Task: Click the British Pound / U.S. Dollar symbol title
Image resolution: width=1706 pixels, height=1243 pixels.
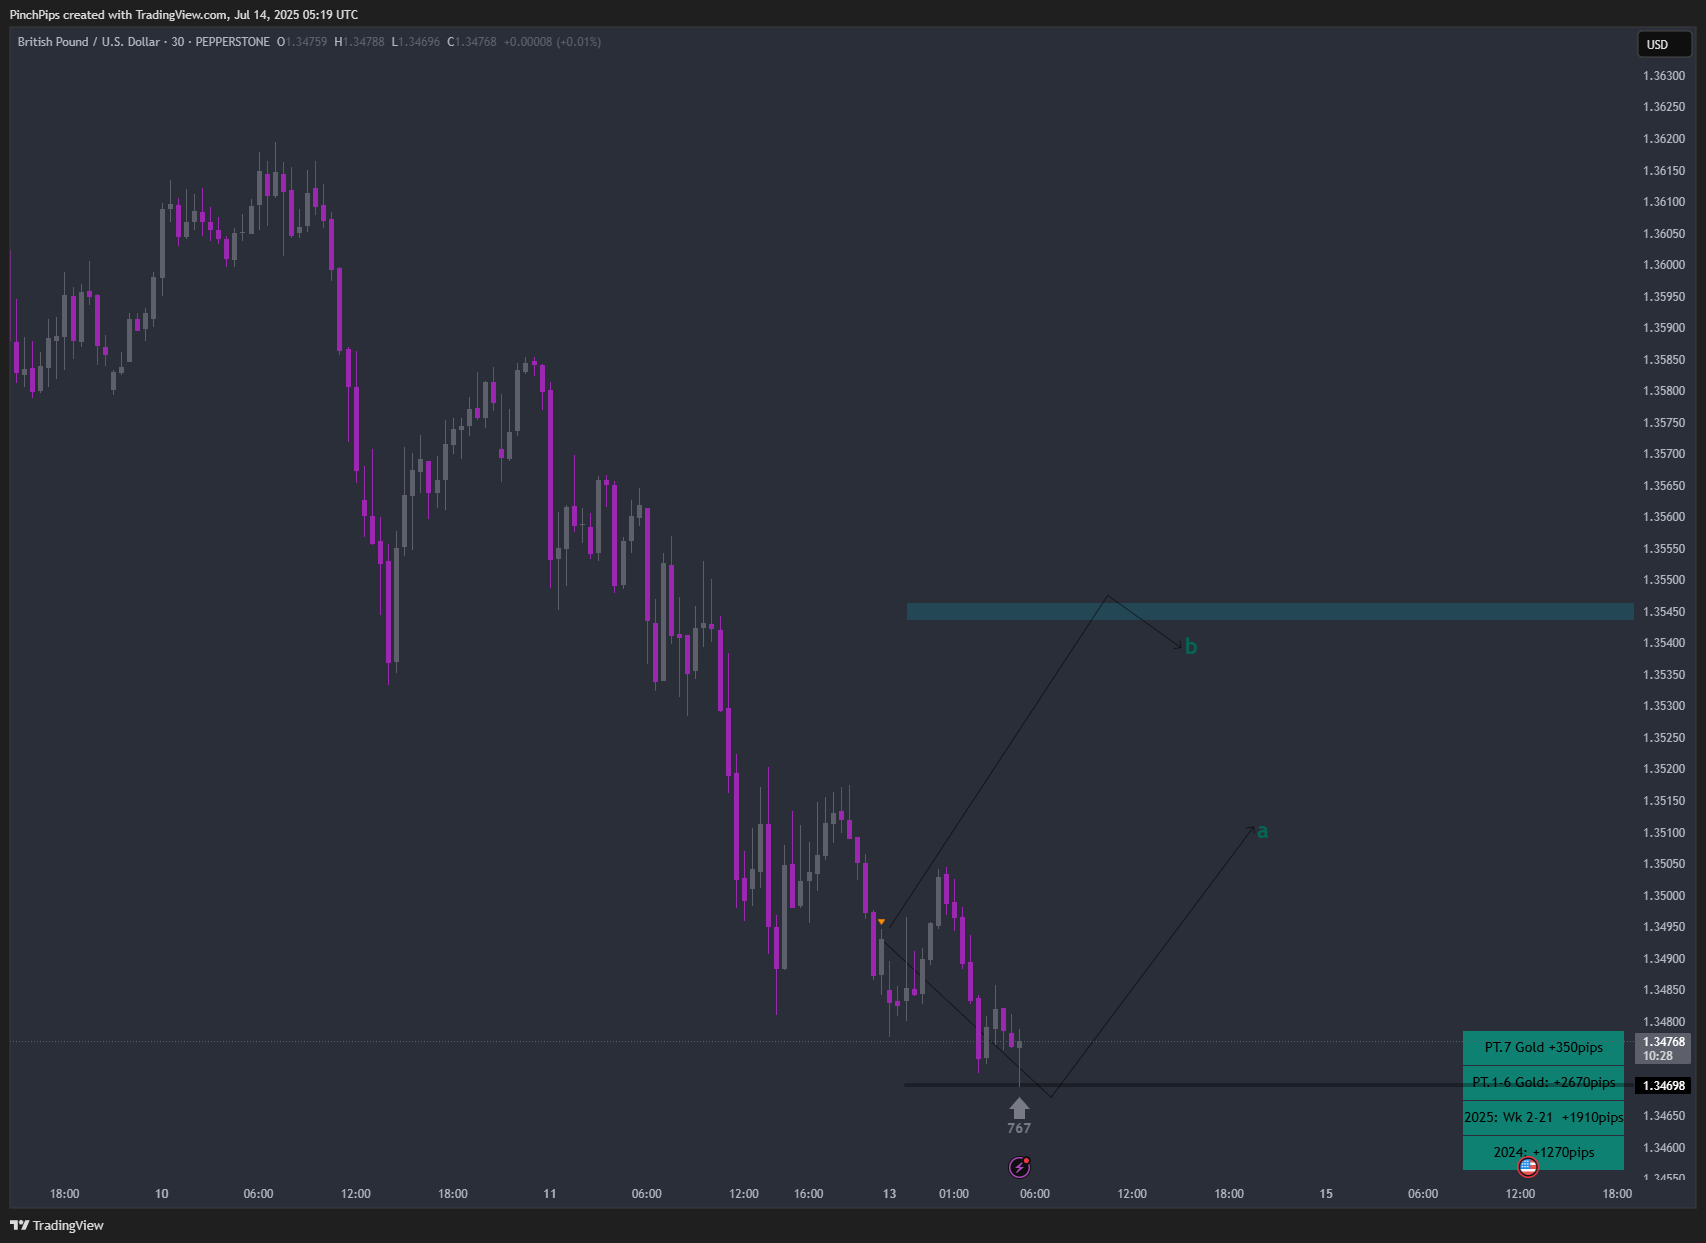Action: point(89,42)
